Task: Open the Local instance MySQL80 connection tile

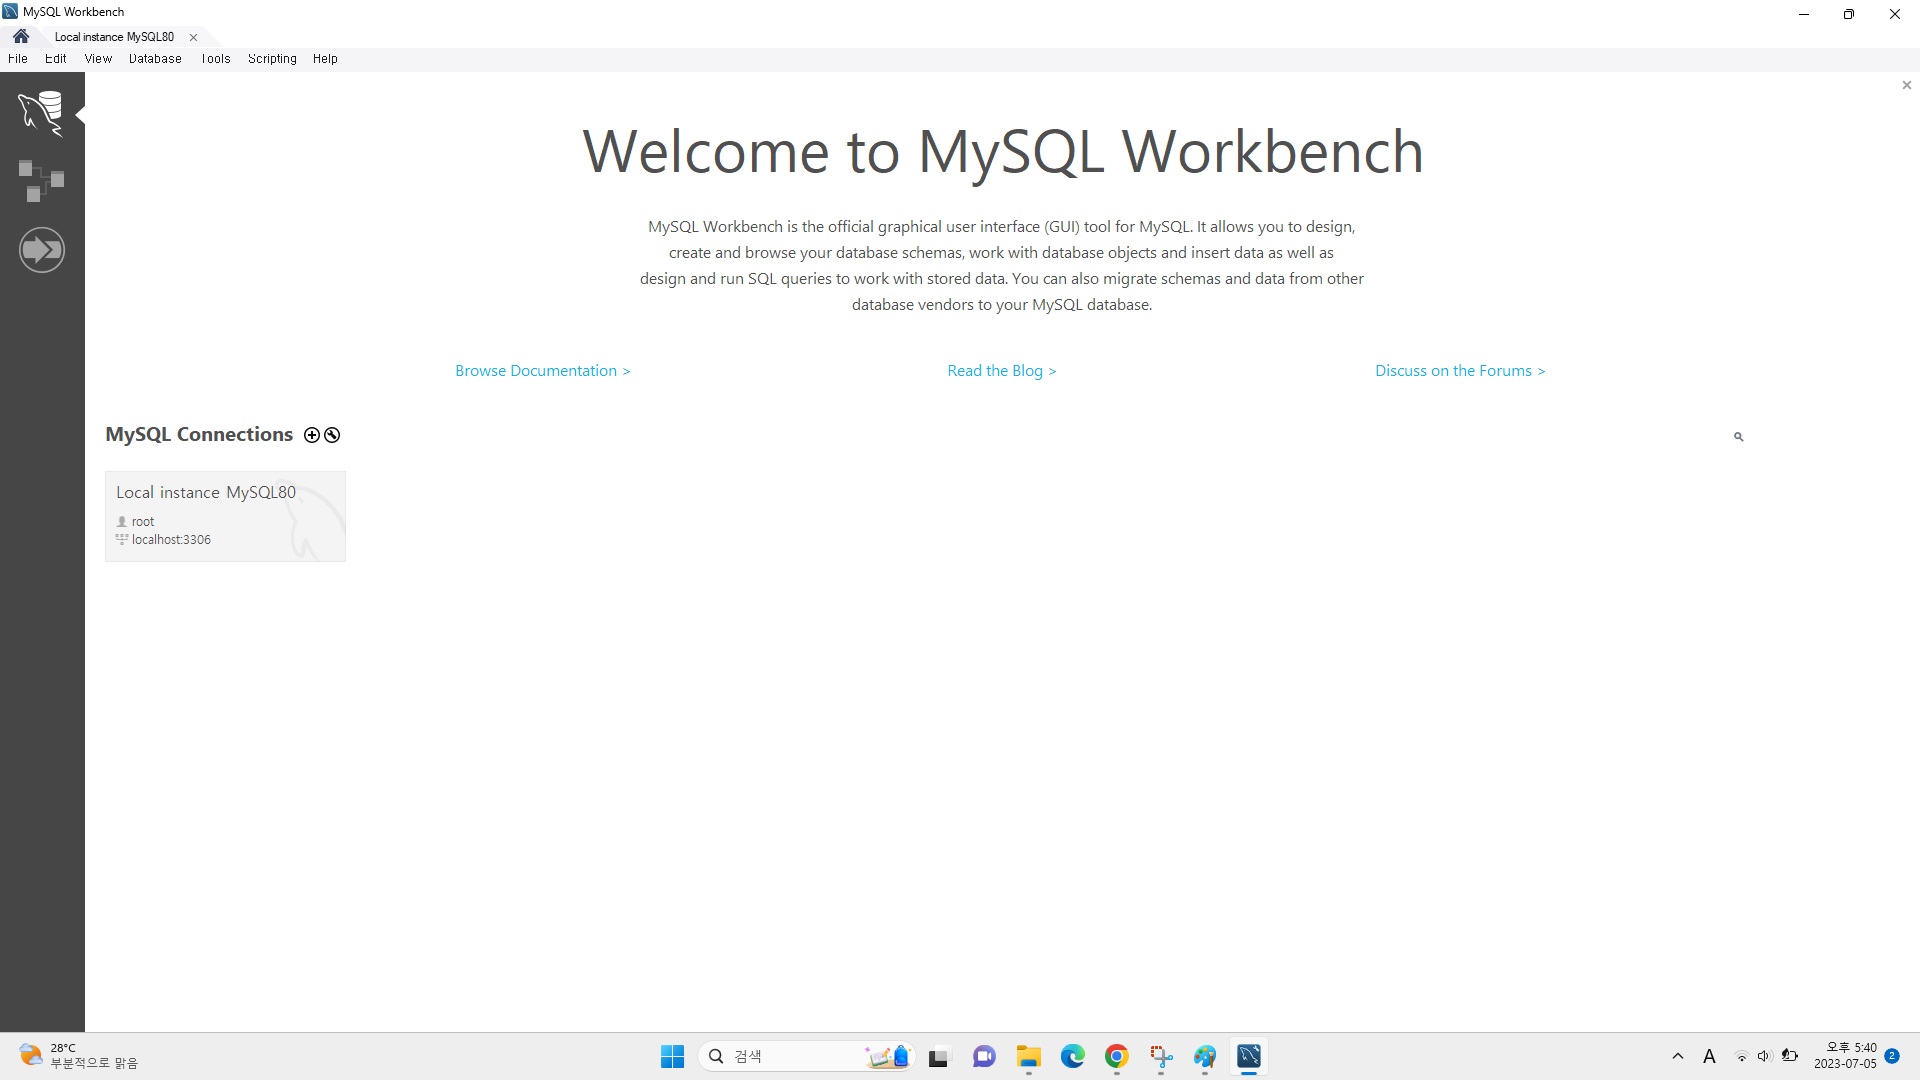Action: pos(225,516)
